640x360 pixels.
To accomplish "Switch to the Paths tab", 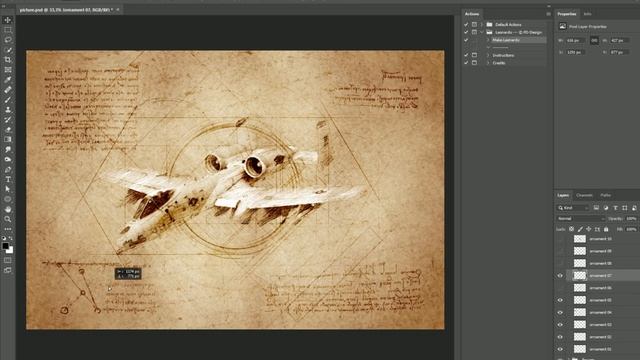I will [606, 196].
